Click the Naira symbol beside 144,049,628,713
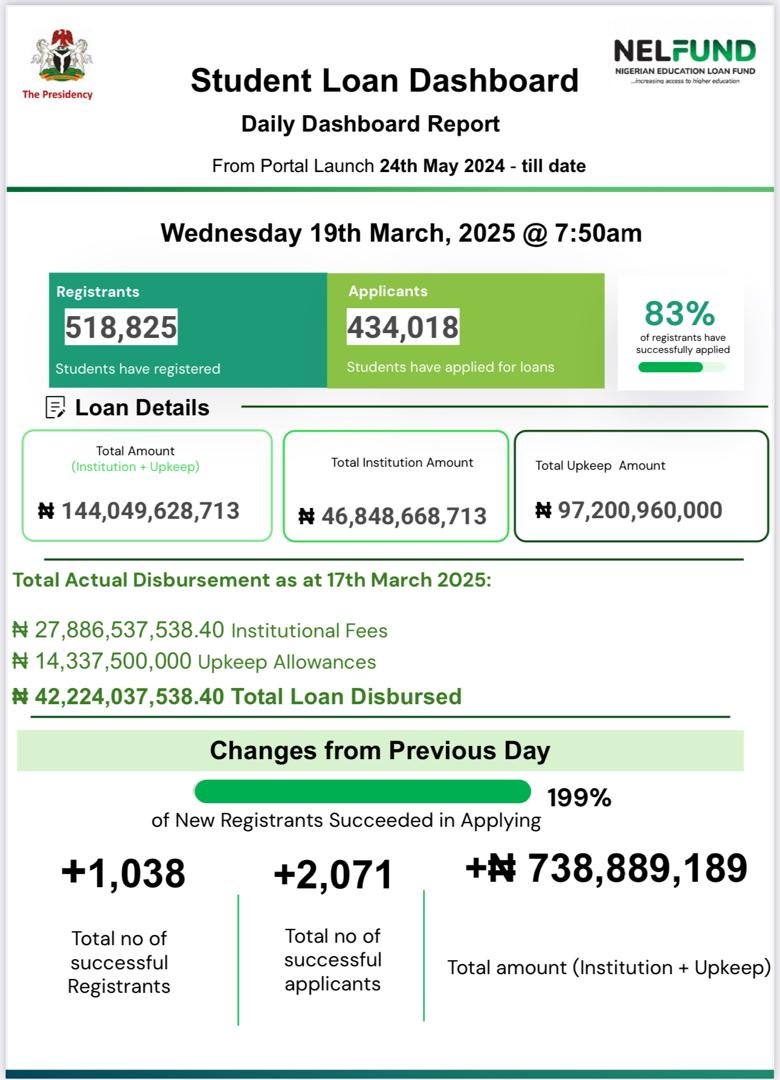This screenshot has height=1080, width=780. 46,511
